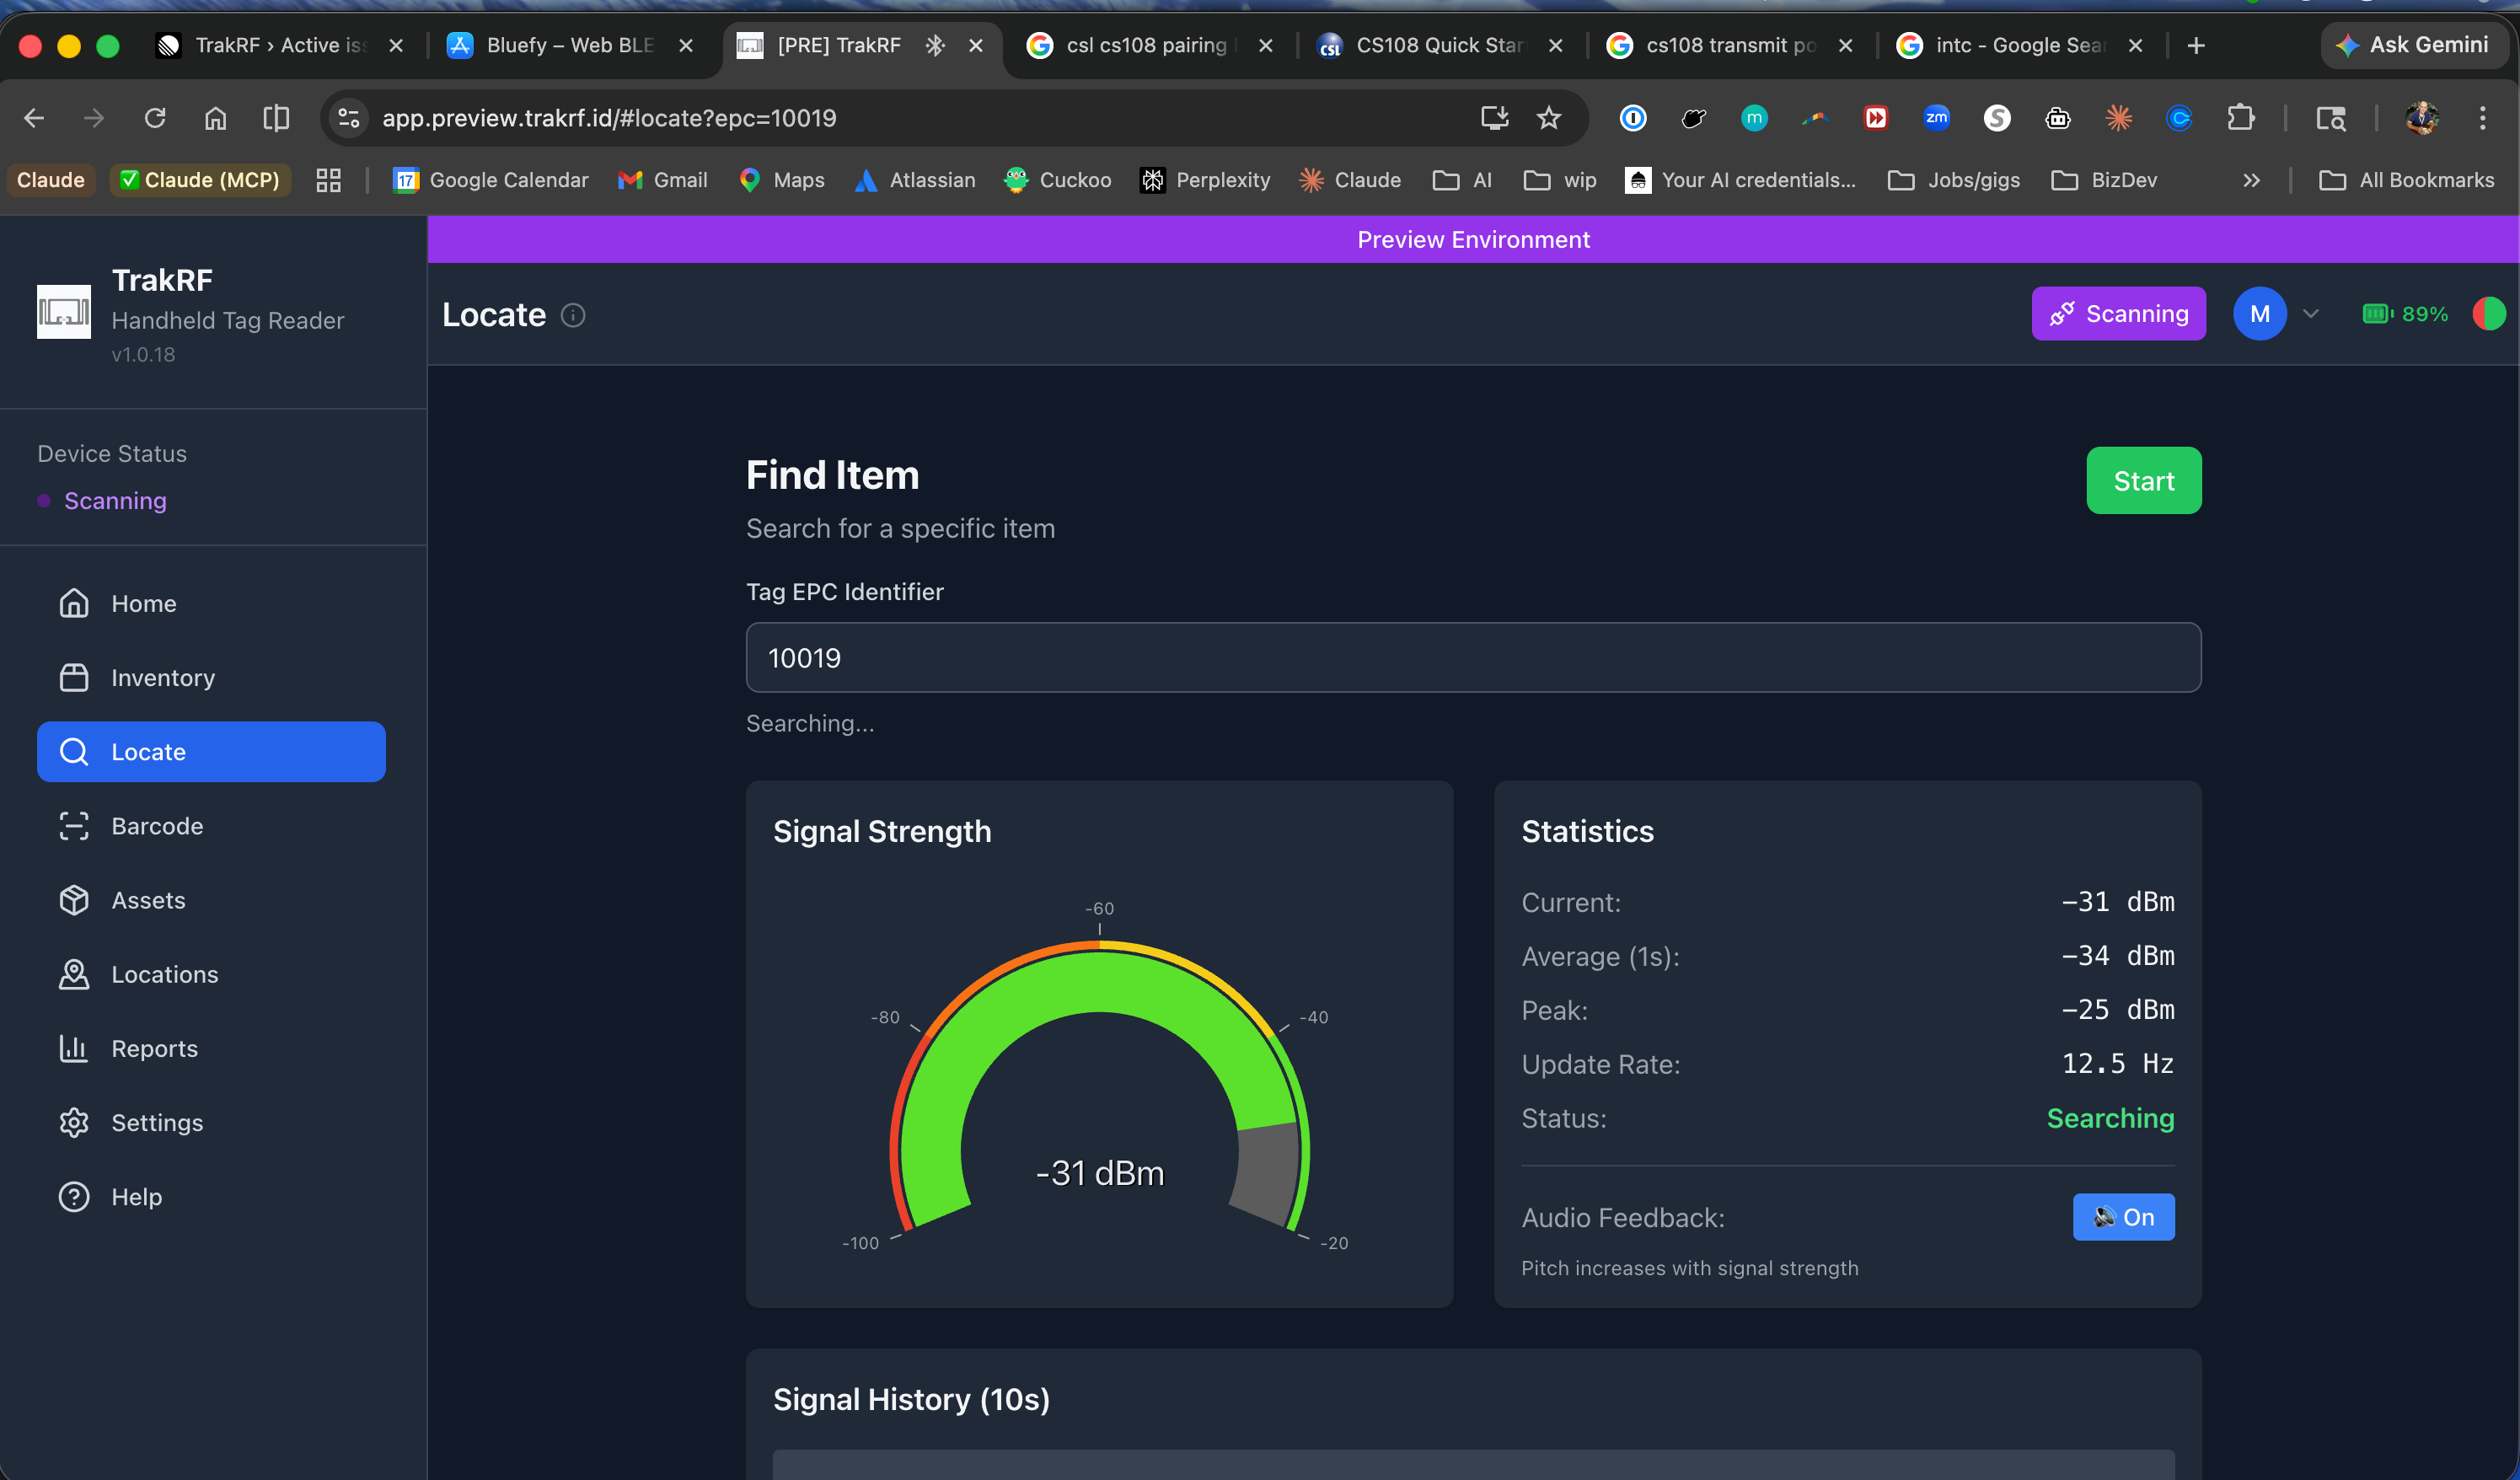This screenshot has width=2520, height=1480.
Task: Click the info icon next to Locate
Action: pyautogui.click(x=573, y=315)
